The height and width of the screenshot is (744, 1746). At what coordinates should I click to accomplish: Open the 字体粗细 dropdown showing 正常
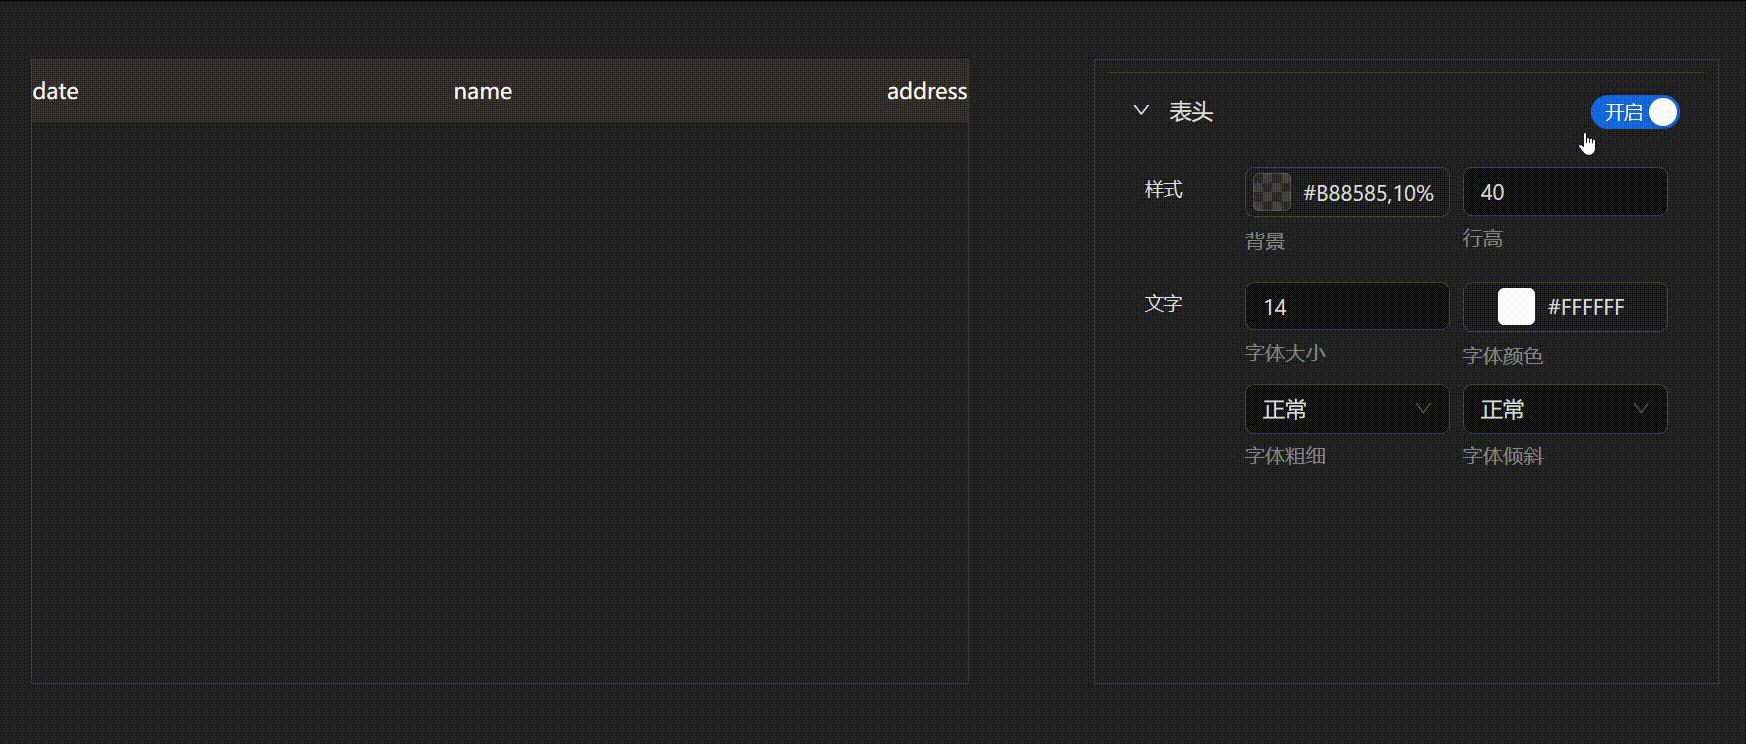(1346, 409)
